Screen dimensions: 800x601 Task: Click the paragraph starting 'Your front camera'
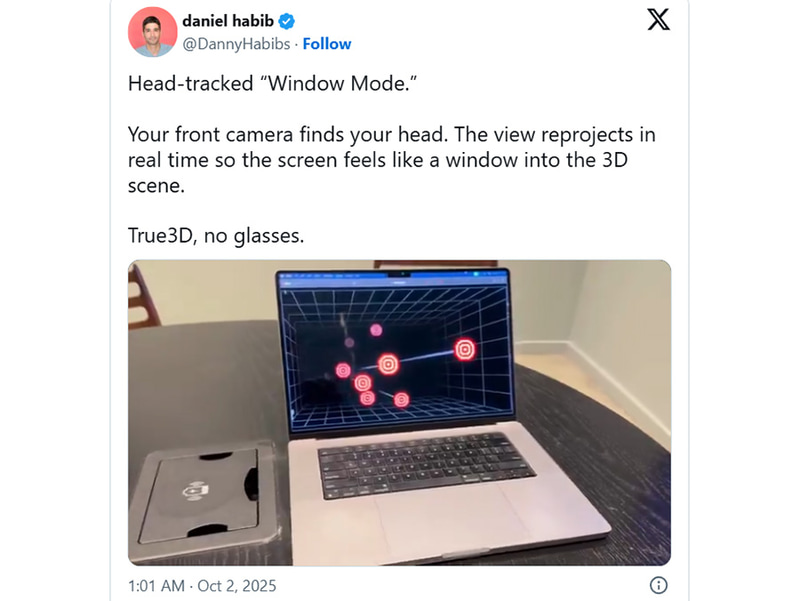pyautogui.click(x=391, y=160)
